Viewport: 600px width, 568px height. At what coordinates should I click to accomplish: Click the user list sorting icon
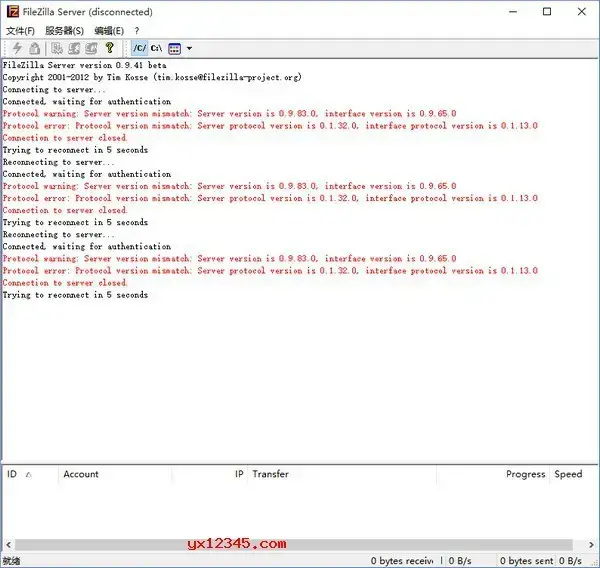(174, 48)
